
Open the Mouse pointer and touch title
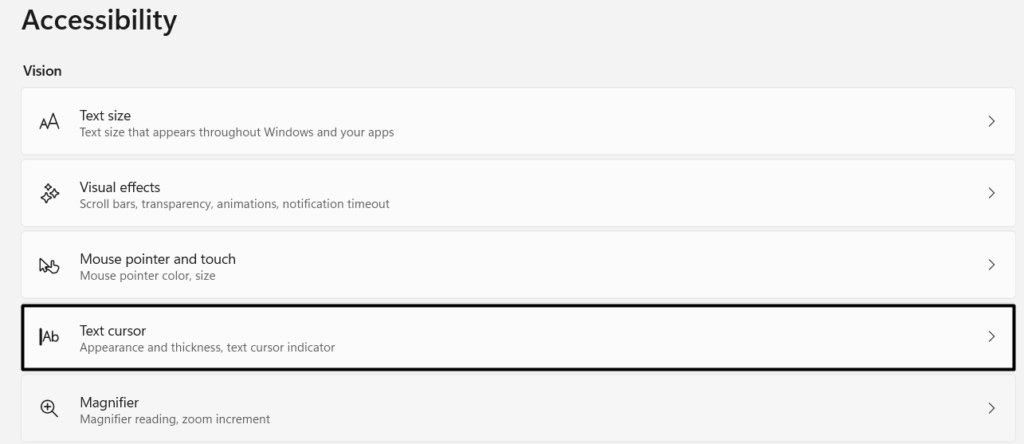[157, 259]
